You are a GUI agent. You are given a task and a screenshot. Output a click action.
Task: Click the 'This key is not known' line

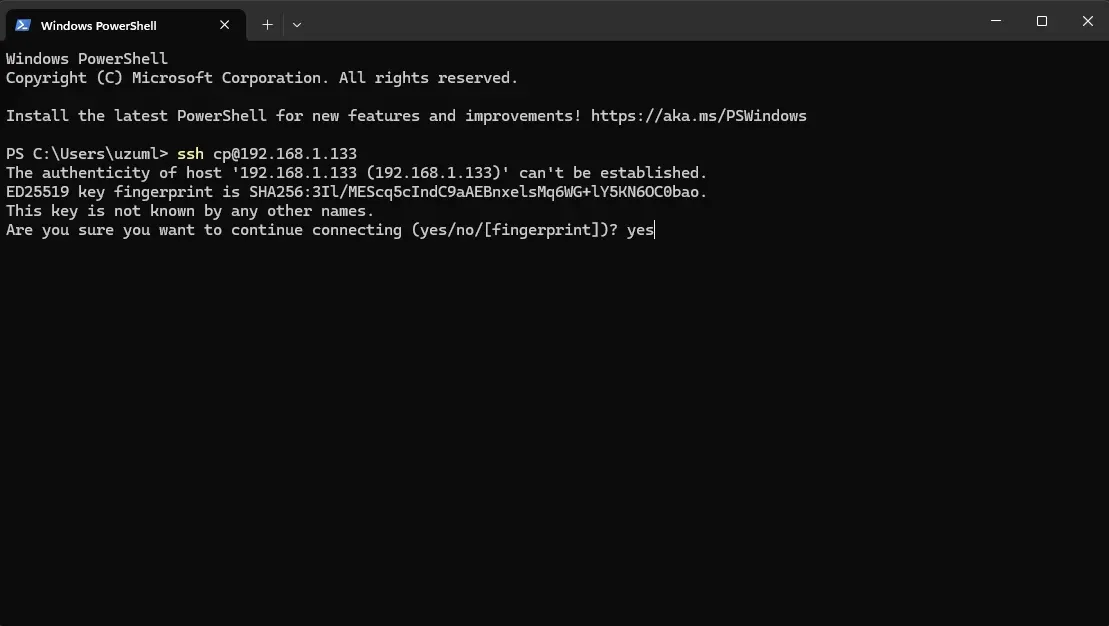[x=190, y=211]
